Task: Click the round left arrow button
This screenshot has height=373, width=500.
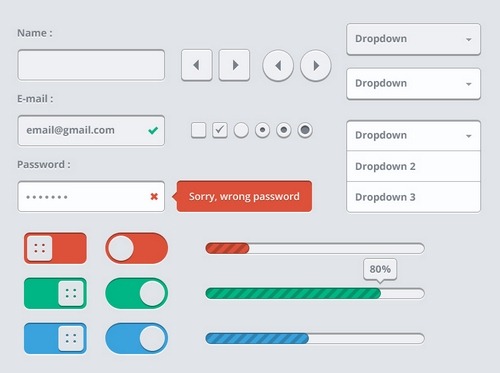Action: 278,66
